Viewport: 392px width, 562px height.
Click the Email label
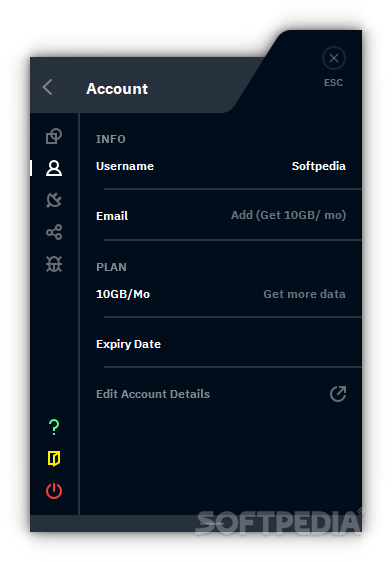112,216
